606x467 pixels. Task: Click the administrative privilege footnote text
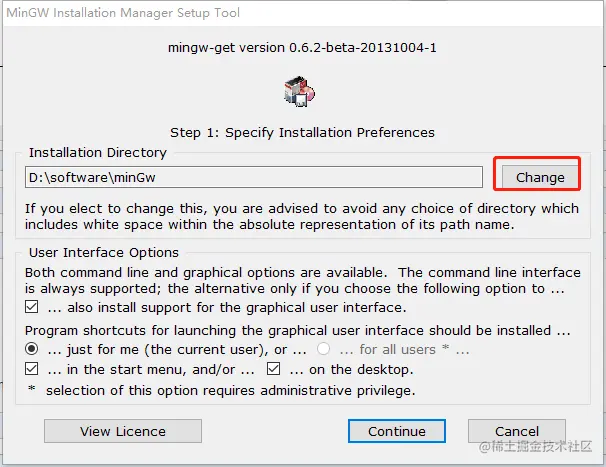tap(230, 390)
